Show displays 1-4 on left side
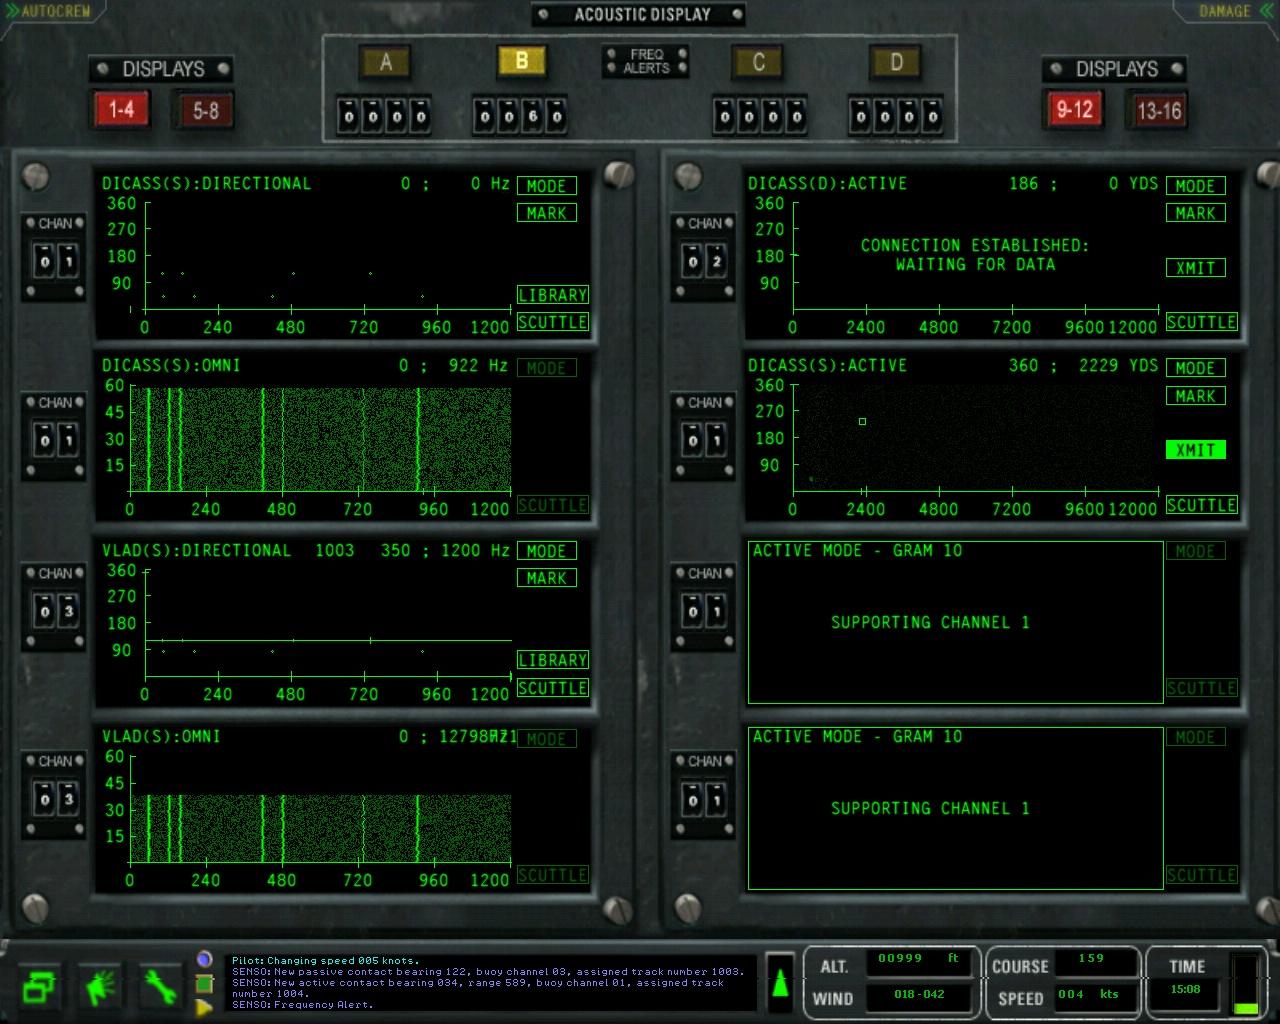The image size is (1280, 1024). pyautogui.click(x=121, y=109)
